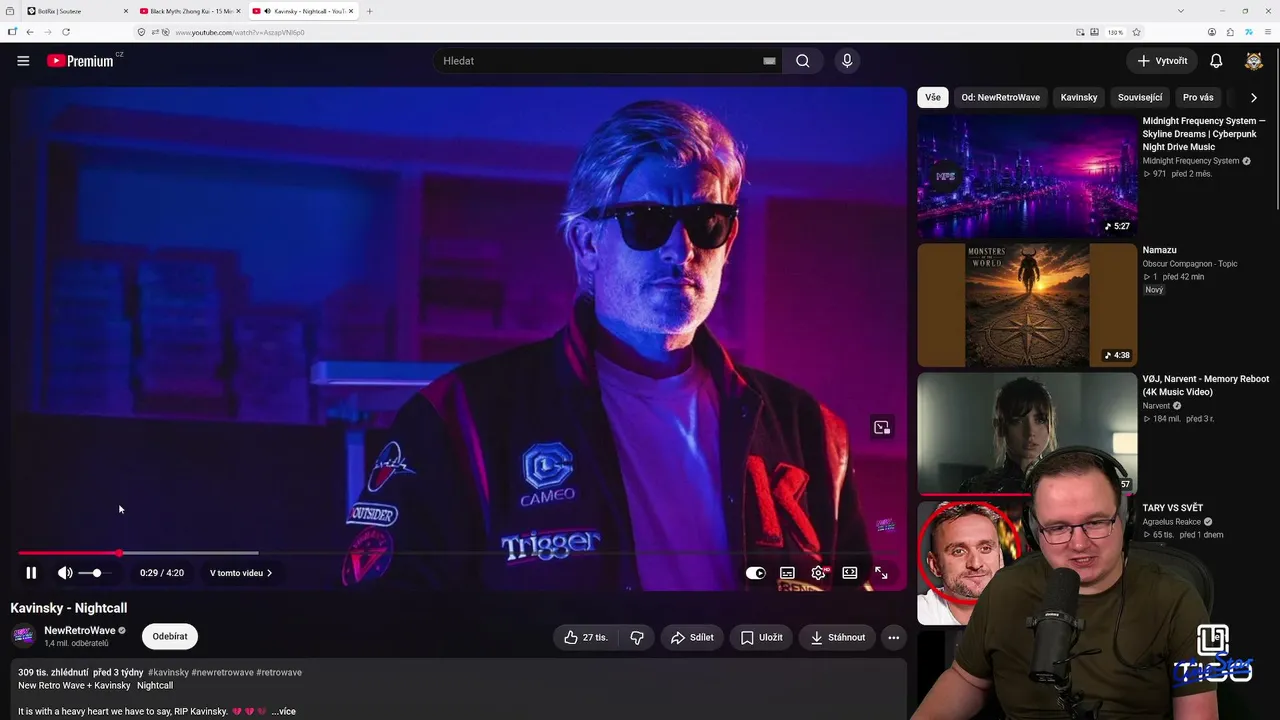Open the NewRetroWave channel avatar
The width and height of the screenshot is (1280, 720).
(23, 636)
